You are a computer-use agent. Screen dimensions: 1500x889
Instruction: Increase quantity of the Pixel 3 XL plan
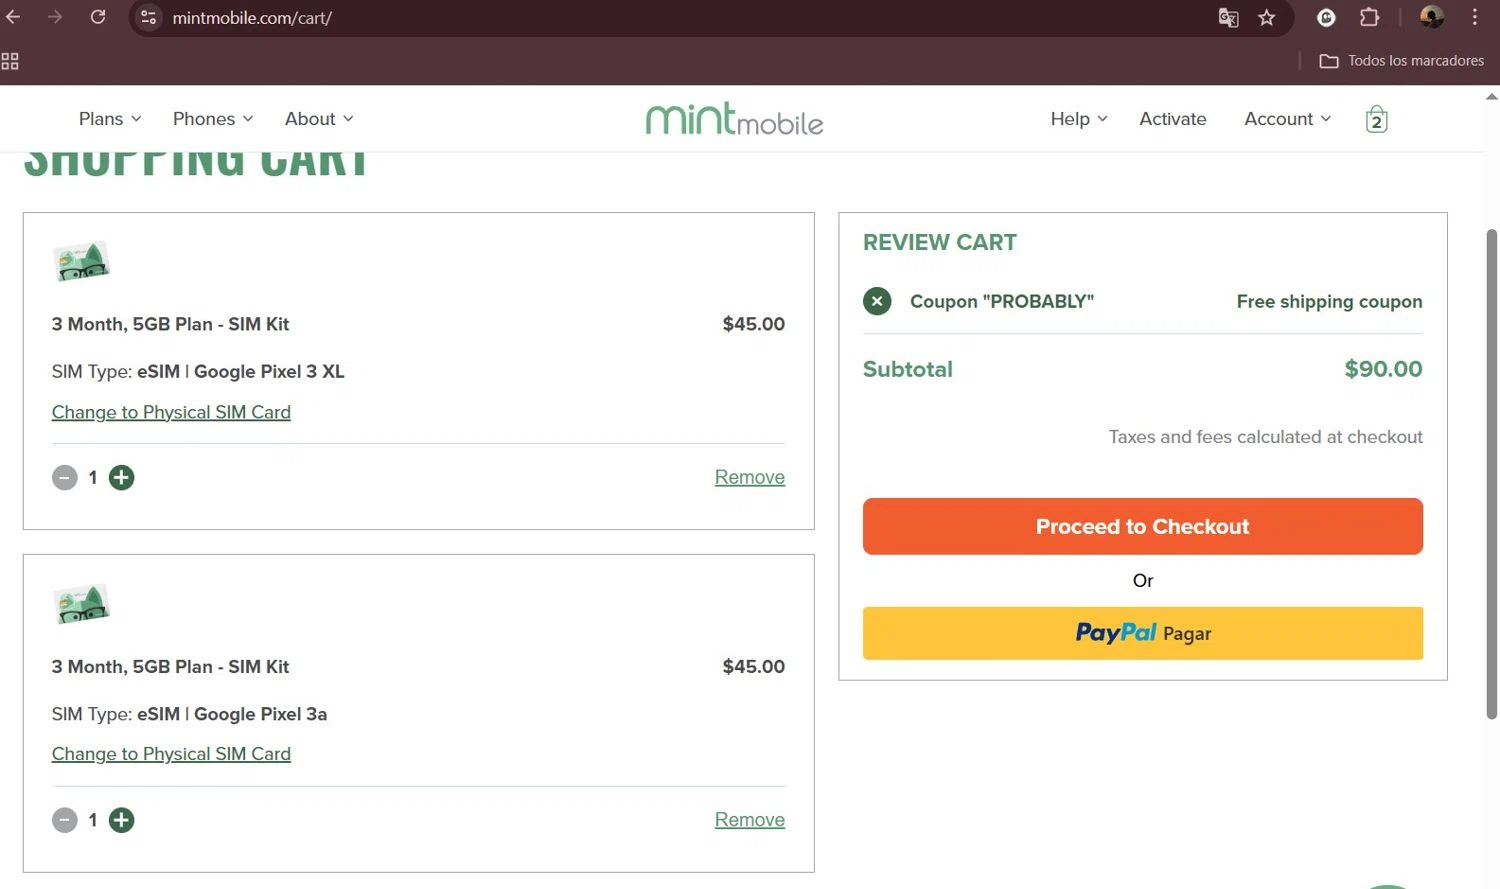tap(122, 478)
